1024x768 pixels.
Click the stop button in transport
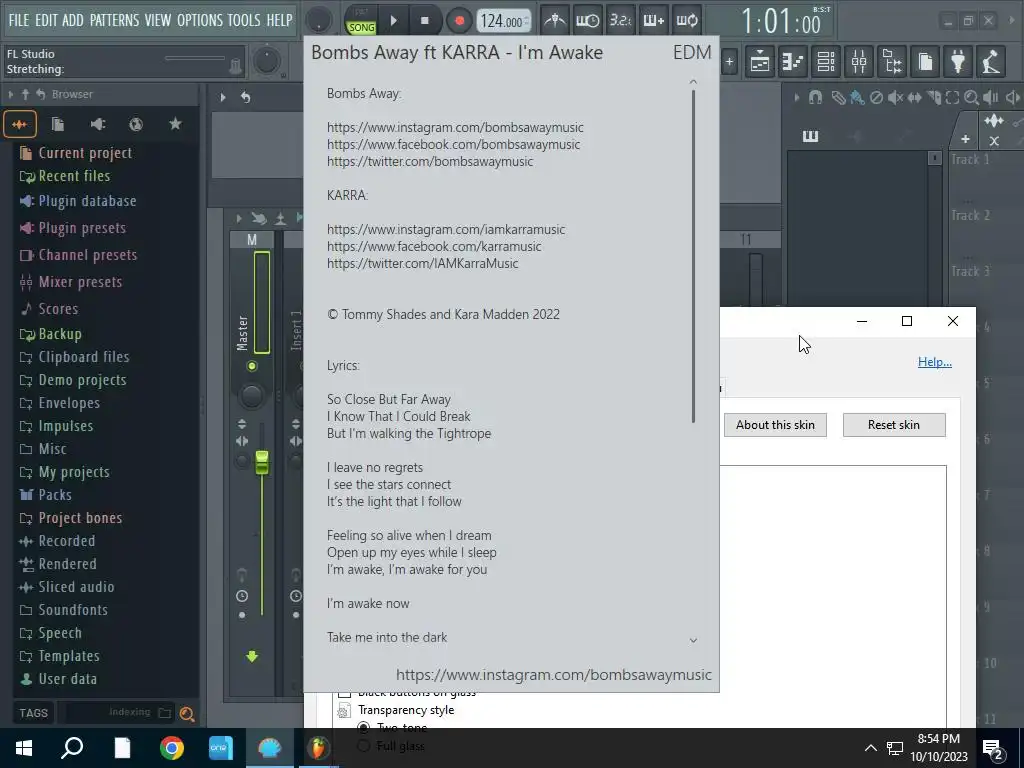(x=424, y=20)
